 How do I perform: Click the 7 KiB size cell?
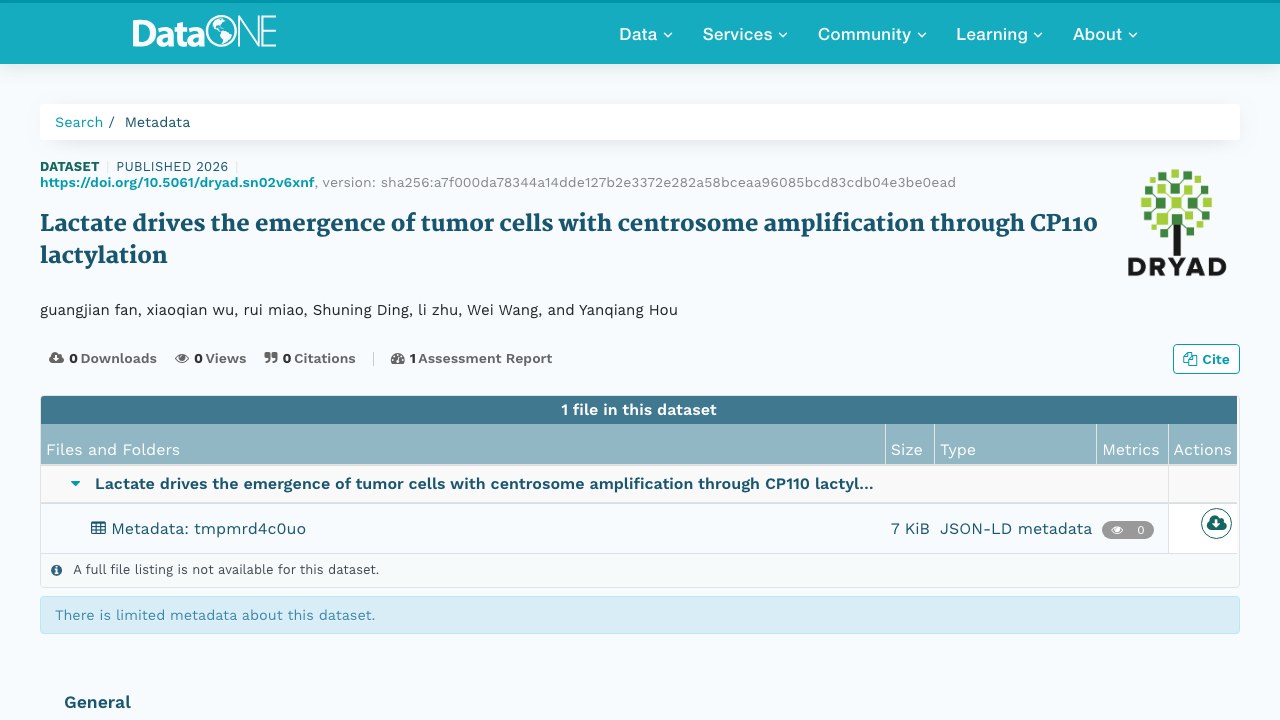pyautogui.click(x=910, y=529)
